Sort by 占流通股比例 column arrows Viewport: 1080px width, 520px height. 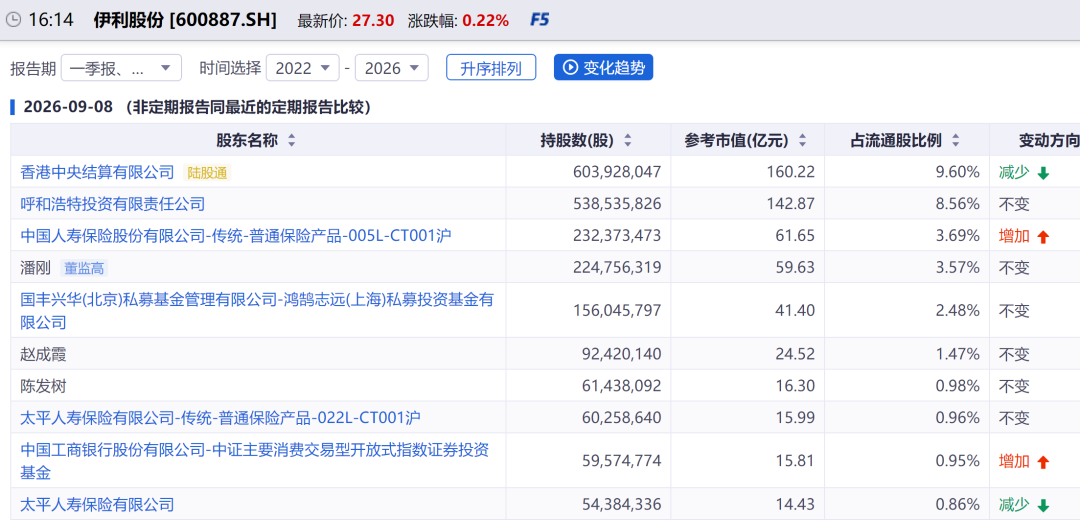pyautogui.click(x=955, y=141)
